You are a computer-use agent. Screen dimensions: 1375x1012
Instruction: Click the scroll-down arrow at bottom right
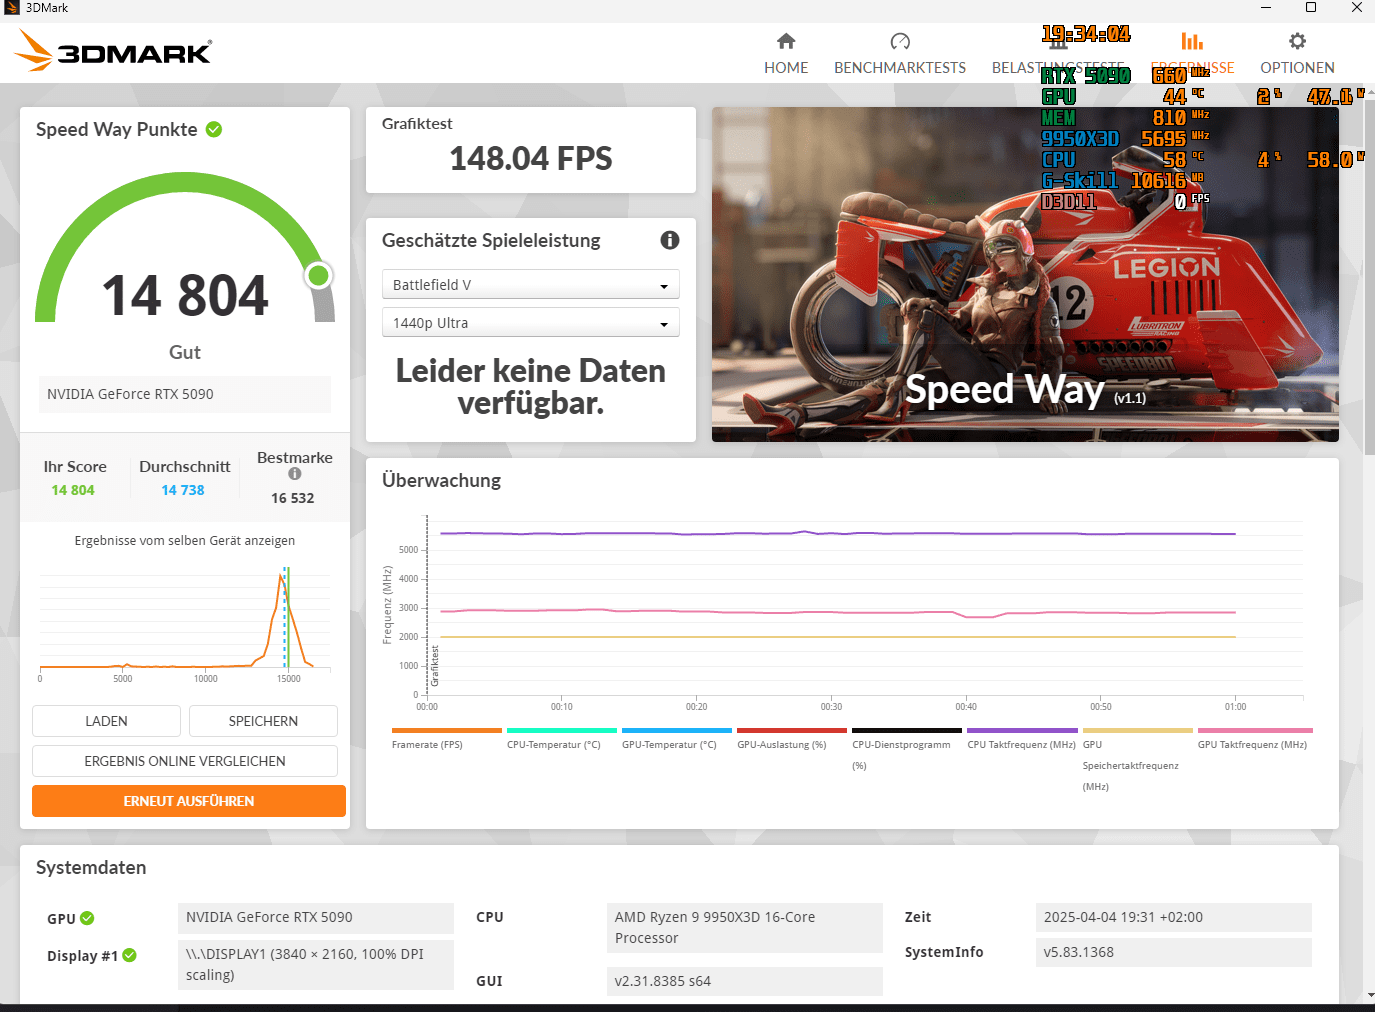tap(1369, 995)
